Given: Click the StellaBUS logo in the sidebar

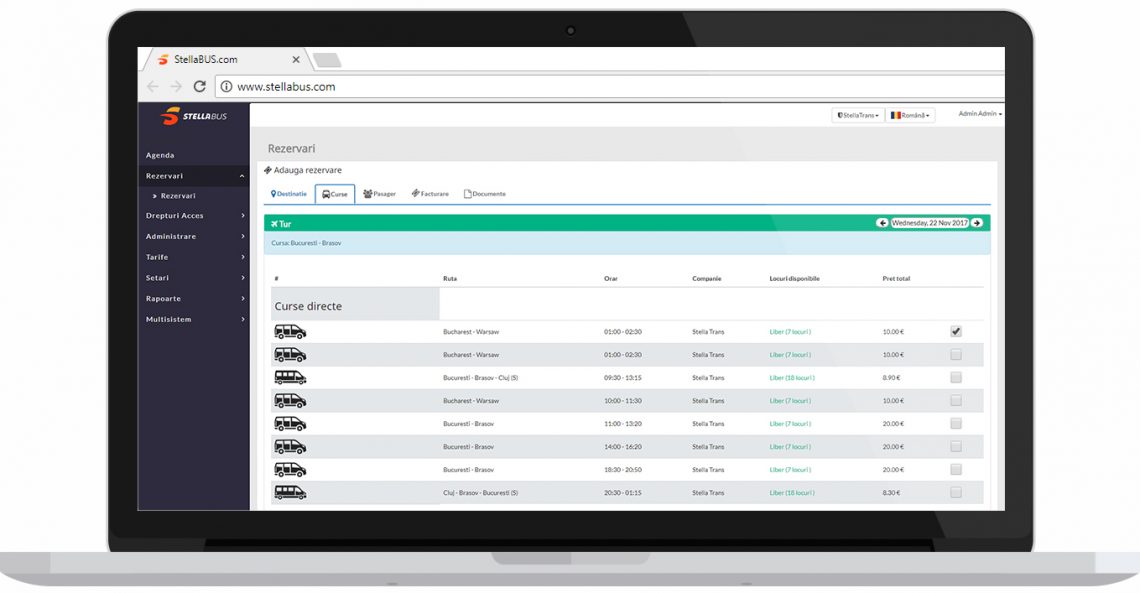Looking at the screenshot, I should pyautogui.click(x=193, y=116).
